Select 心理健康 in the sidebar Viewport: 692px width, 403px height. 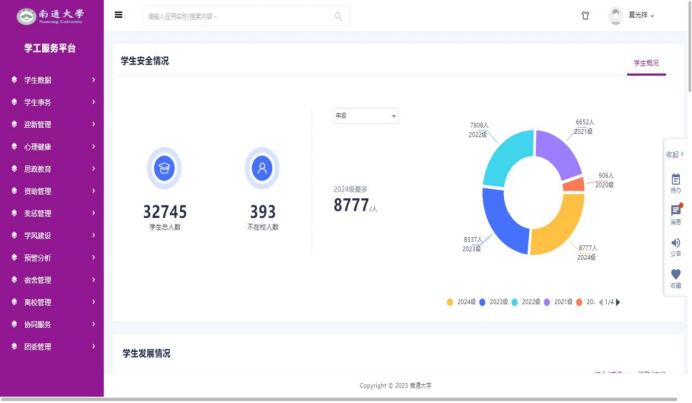(x=52, y=147)
